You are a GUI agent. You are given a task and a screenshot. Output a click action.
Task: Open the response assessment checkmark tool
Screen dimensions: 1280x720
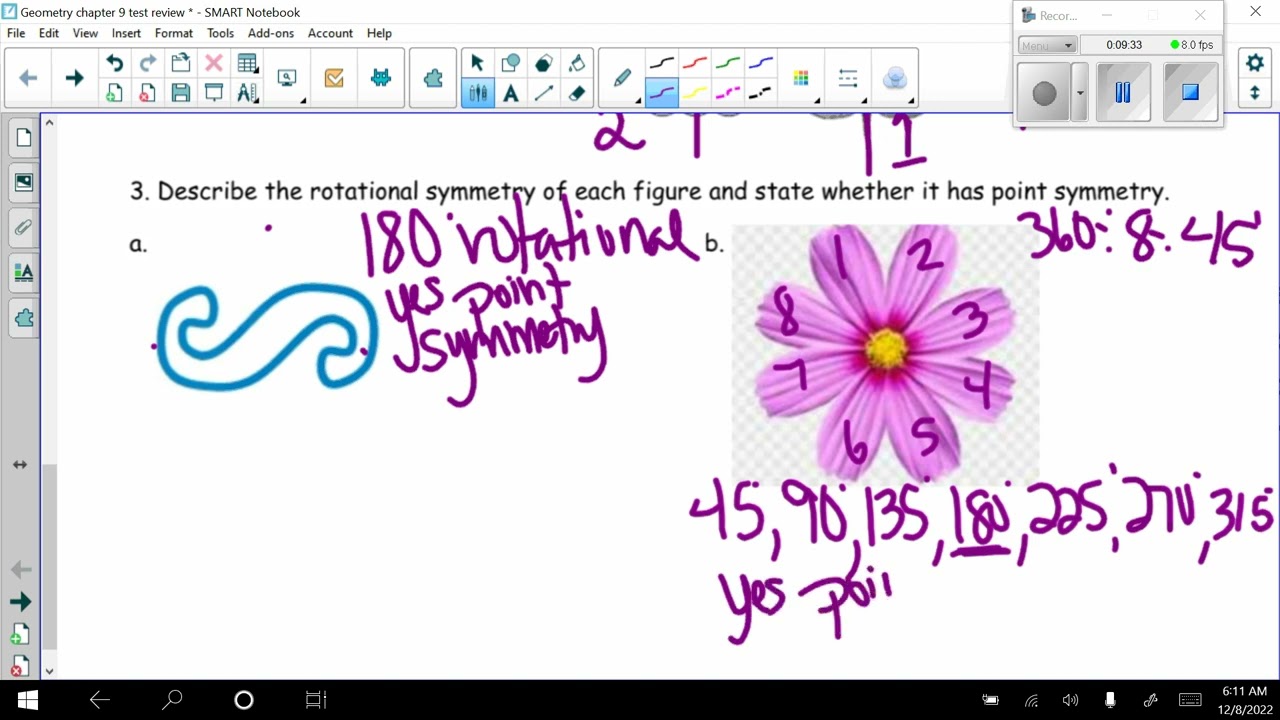(334, 78)
